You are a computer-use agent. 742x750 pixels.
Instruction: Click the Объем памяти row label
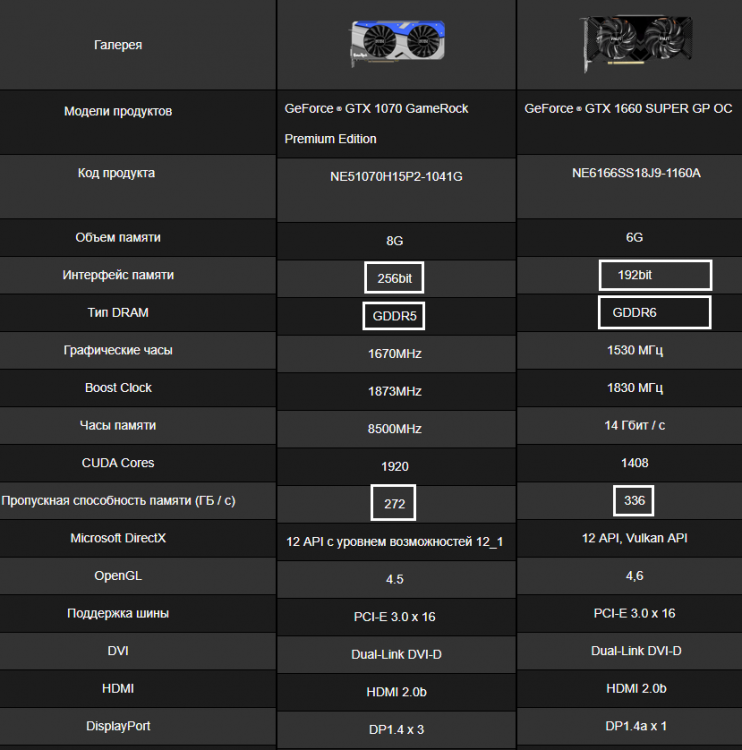(118, 237)
